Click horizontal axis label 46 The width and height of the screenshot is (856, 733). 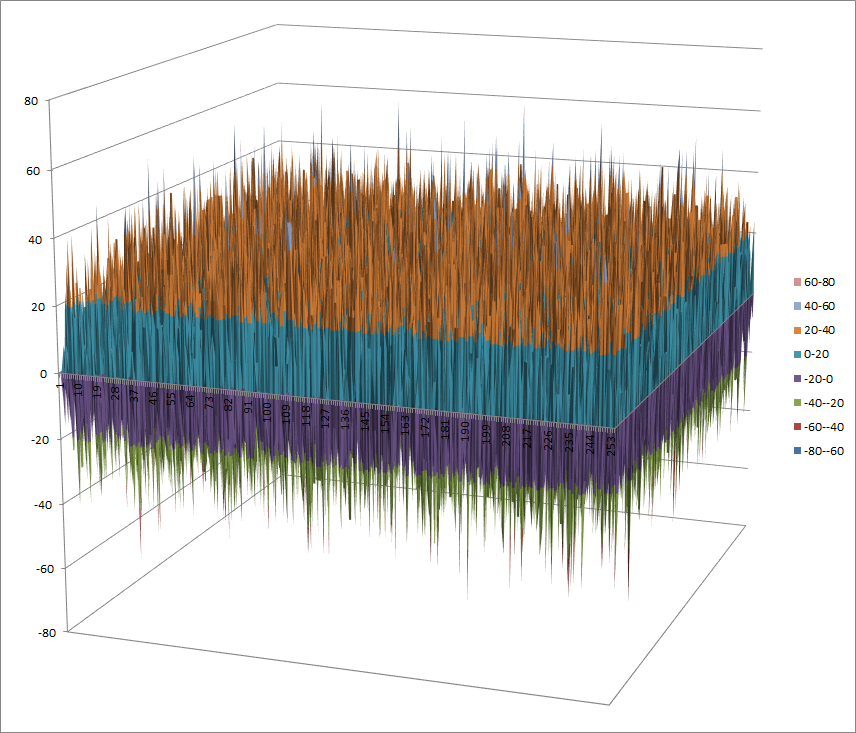(x=153, y=398)
